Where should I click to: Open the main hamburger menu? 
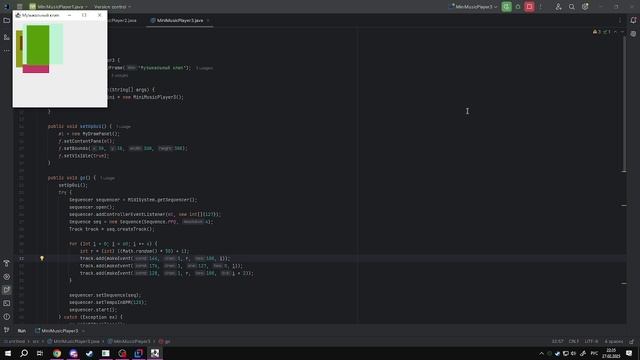(x=19, y=7)
